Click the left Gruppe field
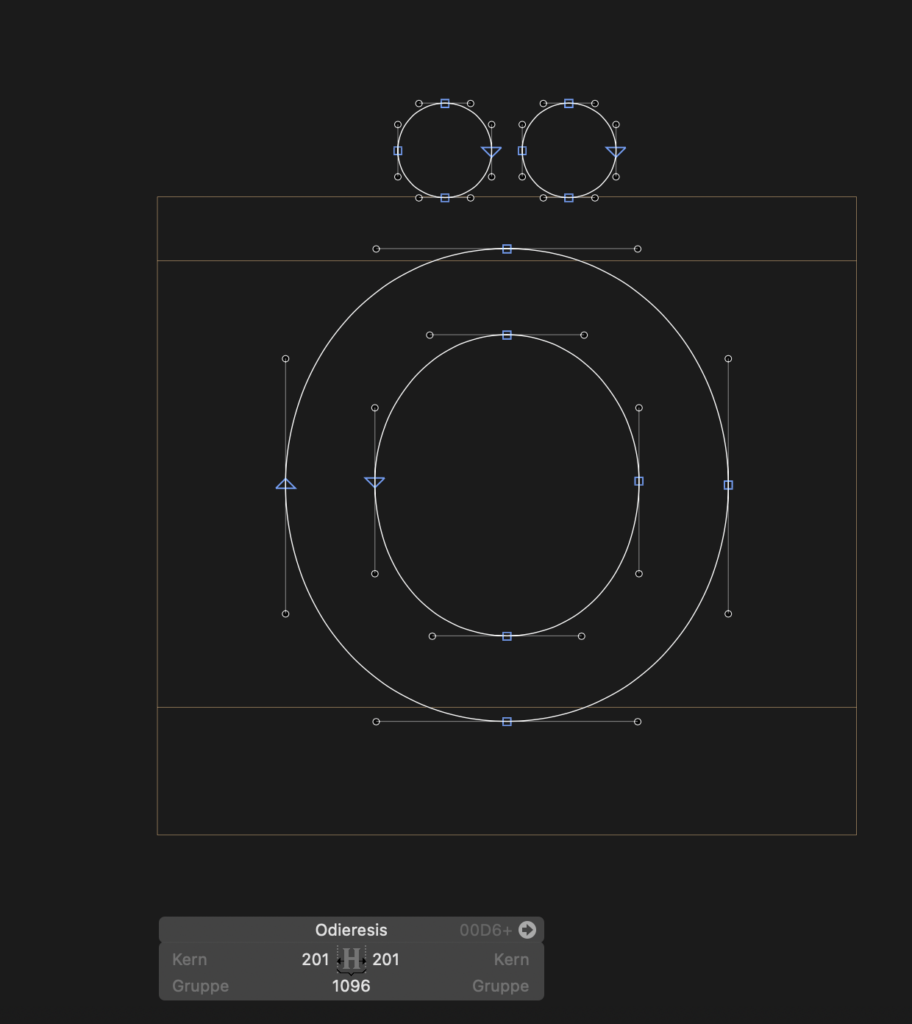Image resolution: width=912 pixels, height=1024 pixels. click(x=200, y=986)
